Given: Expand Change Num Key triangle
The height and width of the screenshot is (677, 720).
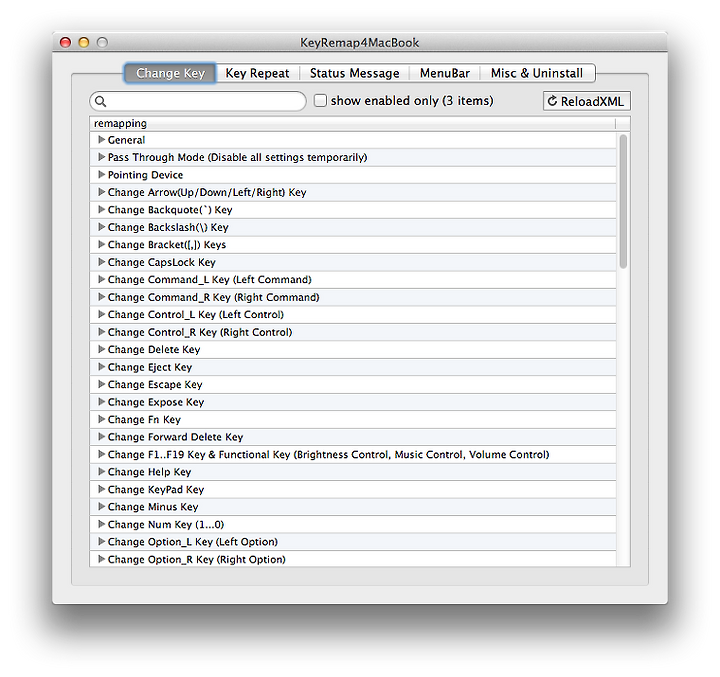Looking at the screenshot, I should (x=101, y=524).
